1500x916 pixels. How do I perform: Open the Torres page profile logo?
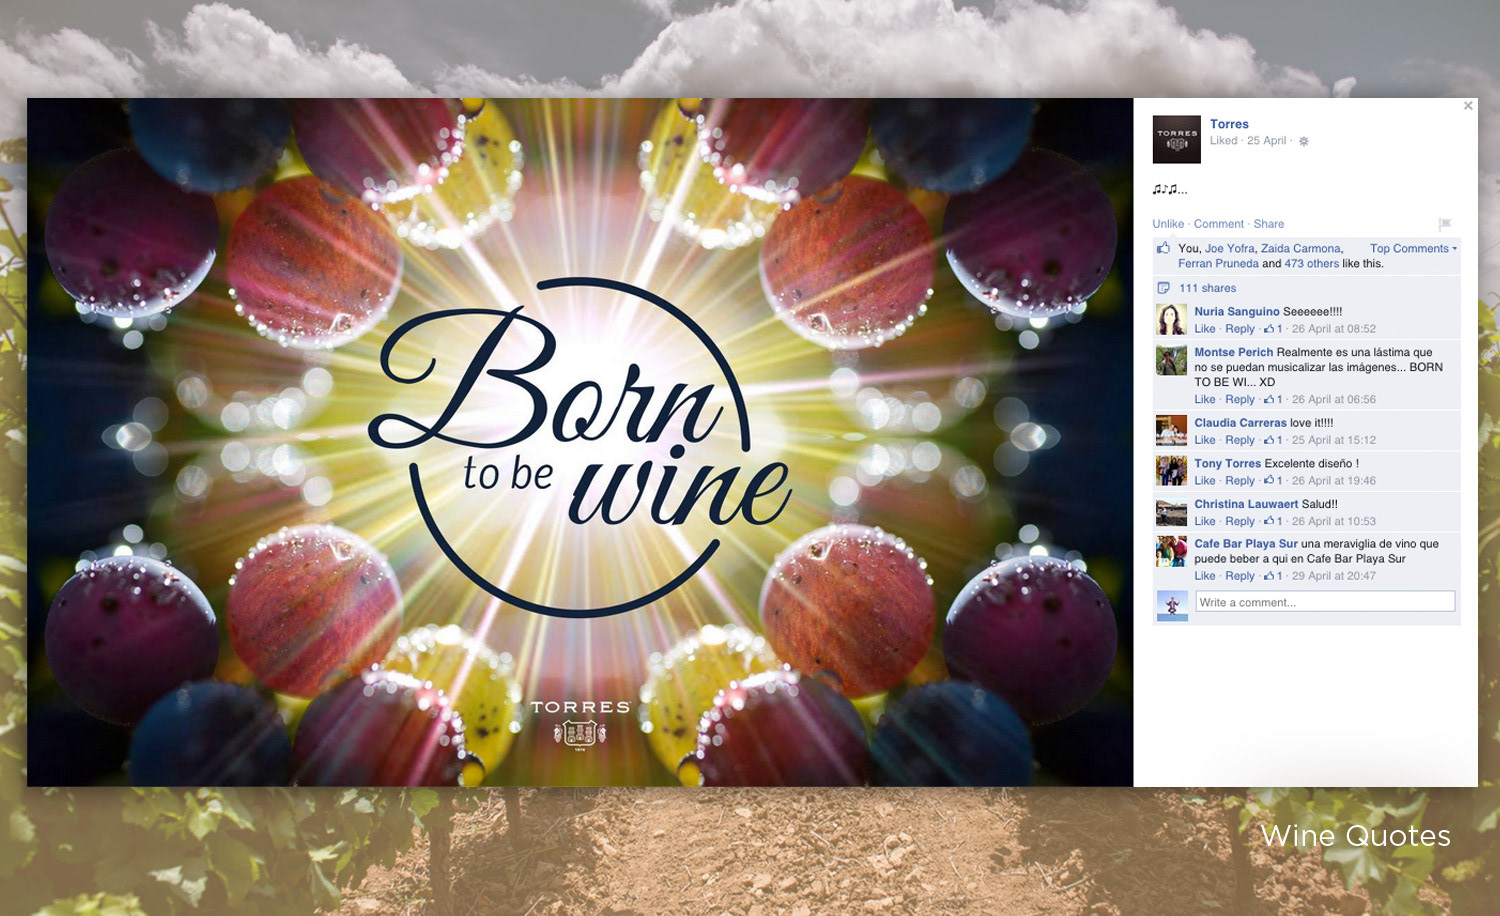pos(1177,139)
